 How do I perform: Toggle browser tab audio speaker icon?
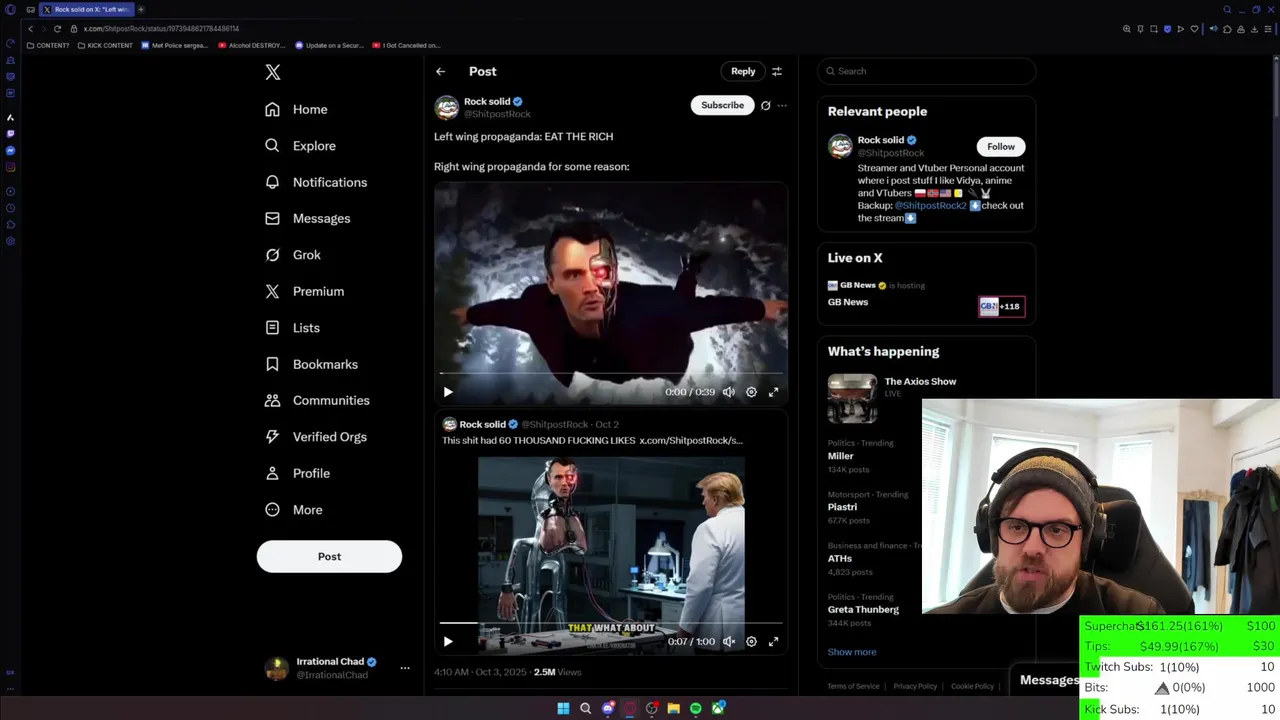click(x=1214, y=29)
